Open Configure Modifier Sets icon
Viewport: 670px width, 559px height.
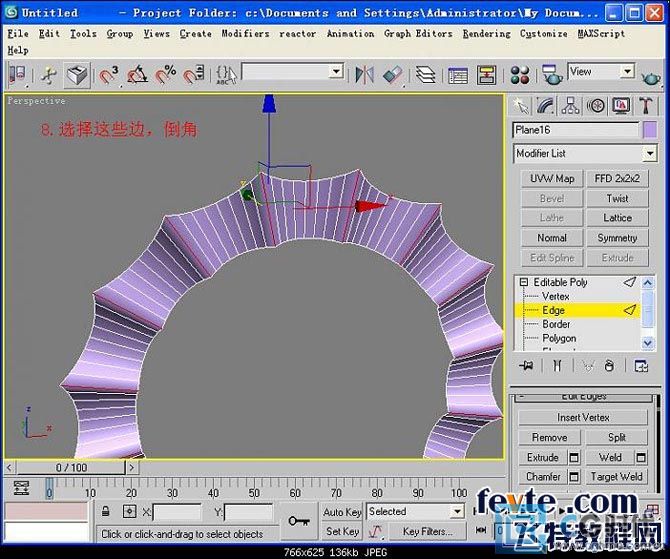(641, 366)
